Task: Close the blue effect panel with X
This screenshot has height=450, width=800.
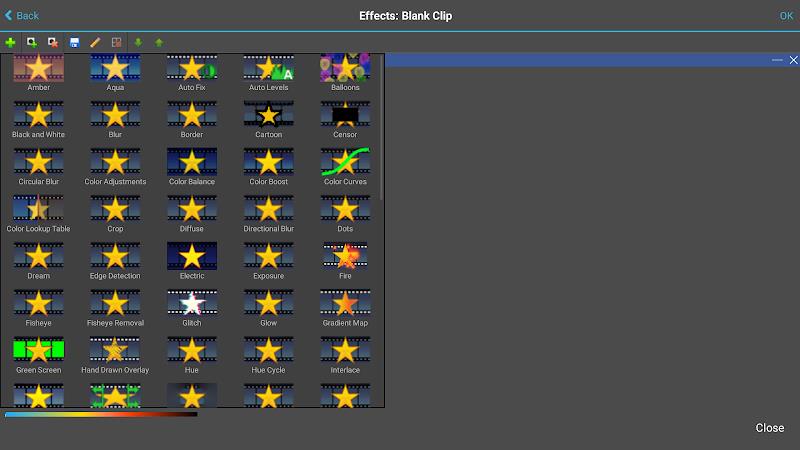Action: [x=793, y=60]
